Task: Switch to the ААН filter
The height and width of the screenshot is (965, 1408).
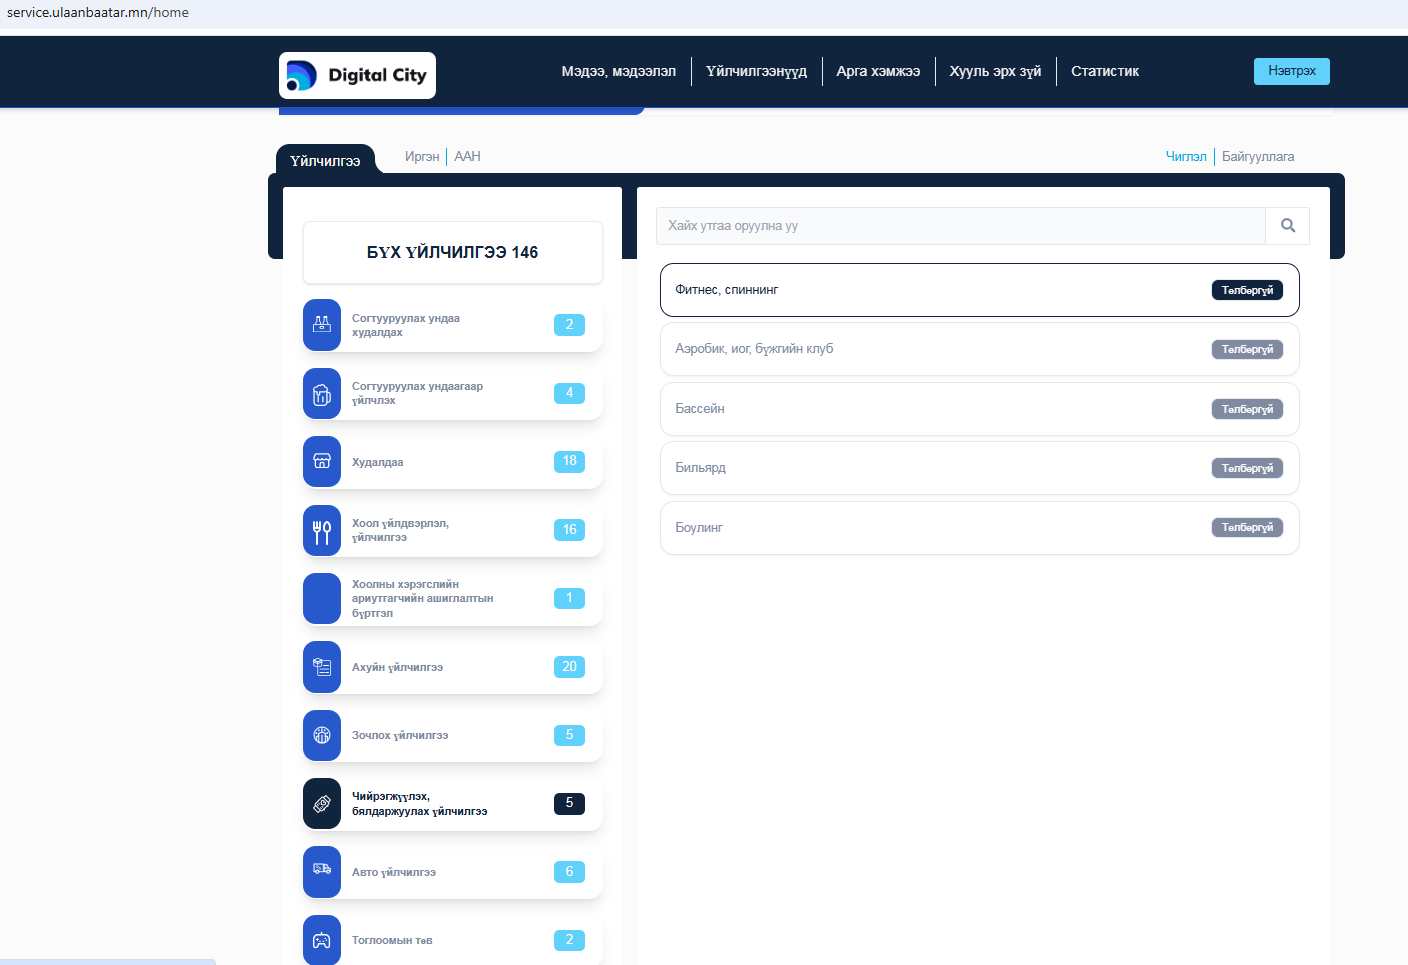Action: tap(467, 157)
